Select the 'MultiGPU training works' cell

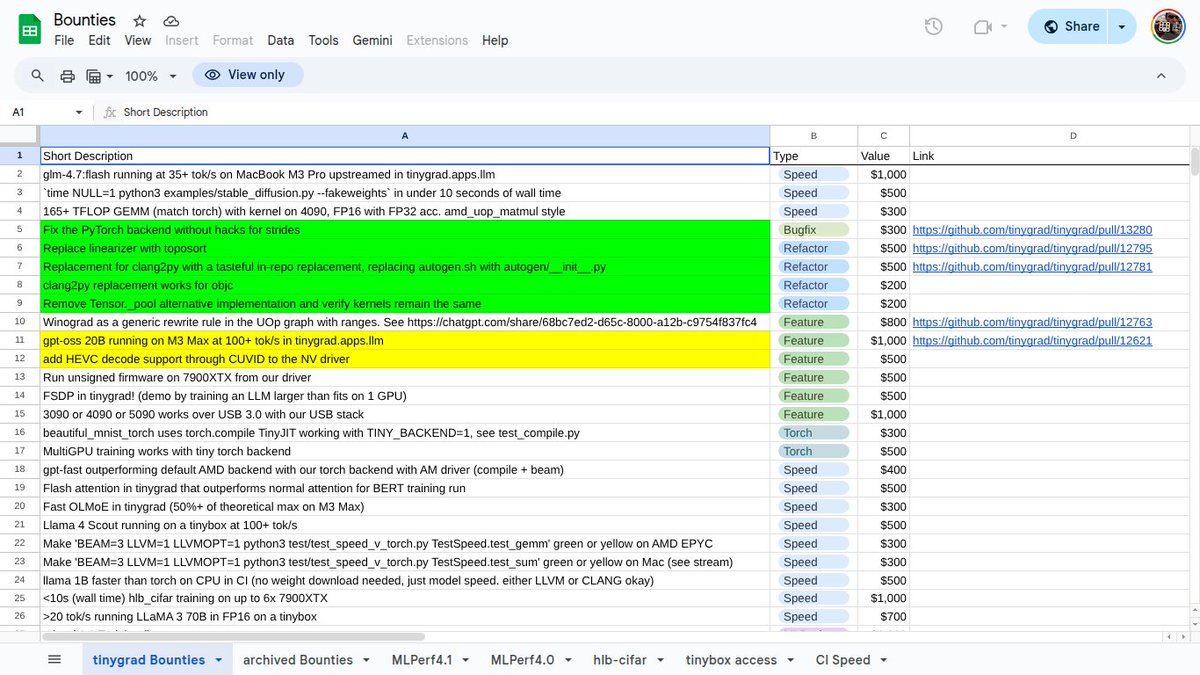[x=404, y=451]
